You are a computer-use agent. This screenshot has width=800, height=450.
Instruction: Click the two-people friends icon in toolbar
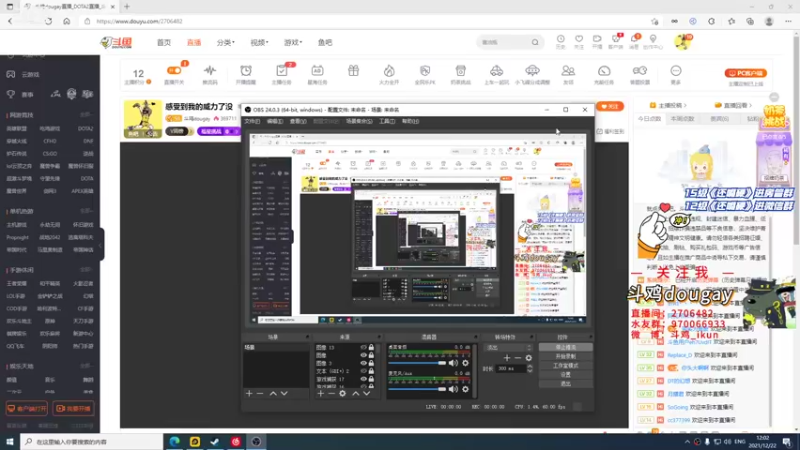568,70
